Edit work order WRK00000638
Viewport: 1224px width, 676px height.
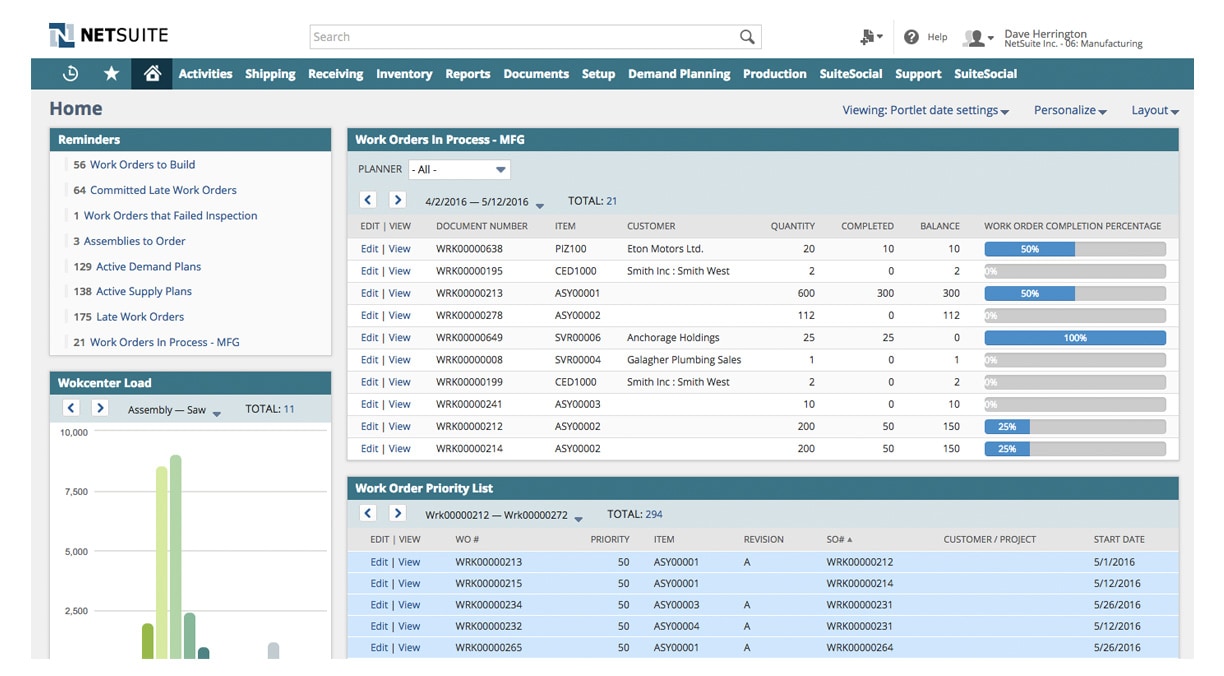369,249
